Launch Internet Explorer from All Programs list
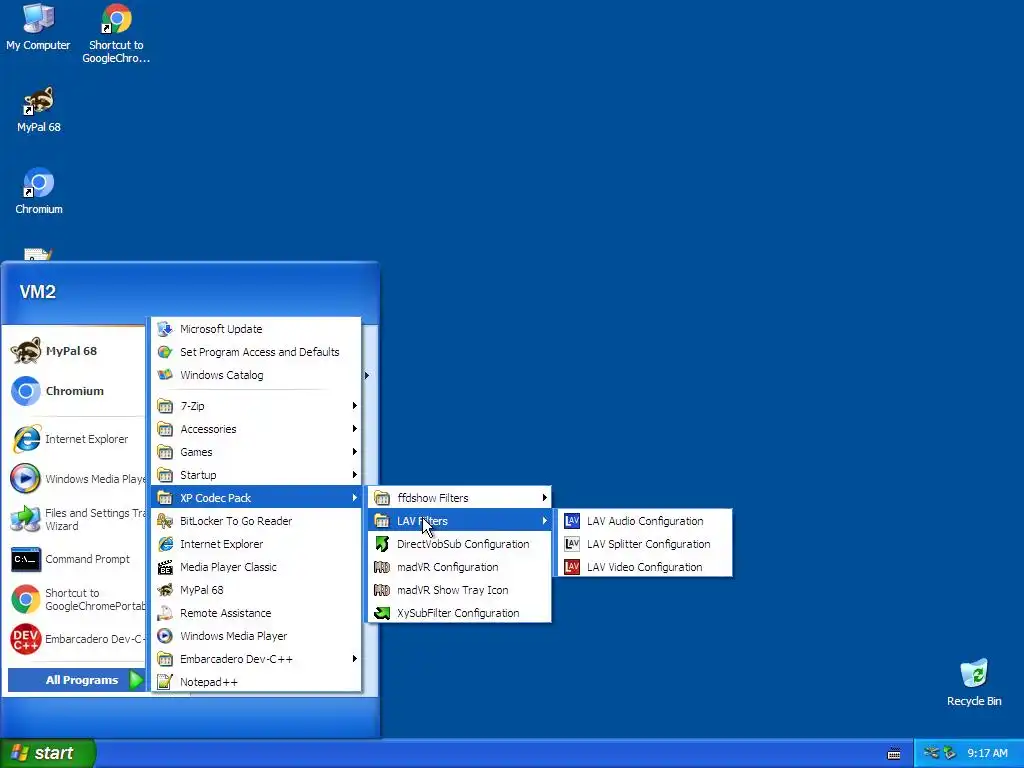1024x768 pixels. [x=256, y=544]
